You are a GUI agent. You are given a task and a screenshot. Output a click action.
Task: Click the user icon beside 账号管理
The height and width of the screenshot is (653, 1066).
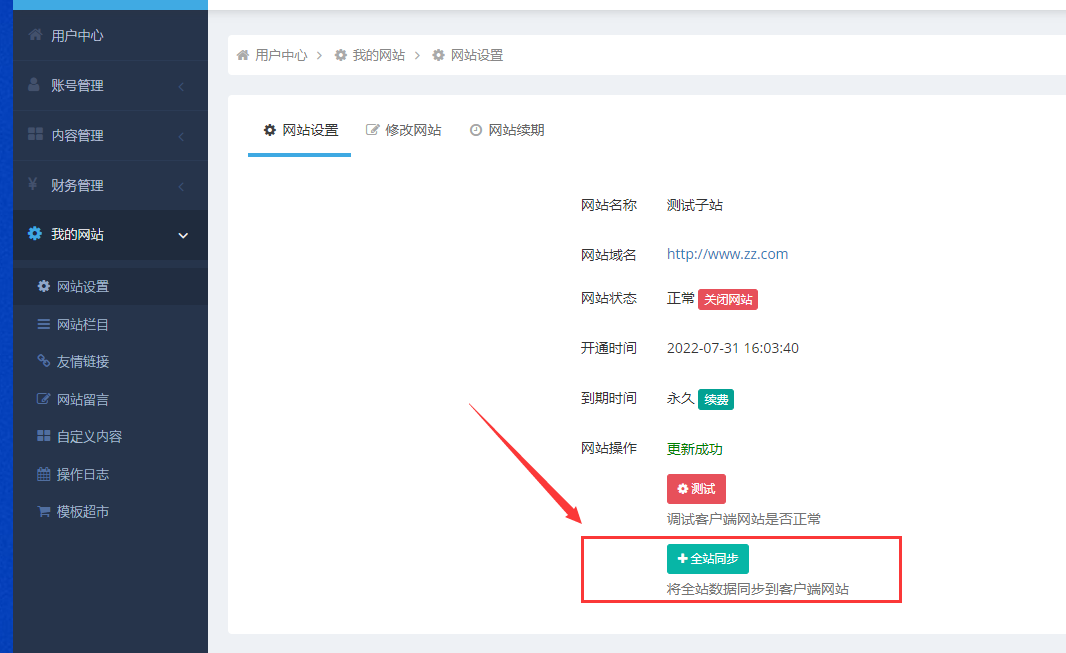[x=34, y=84]
